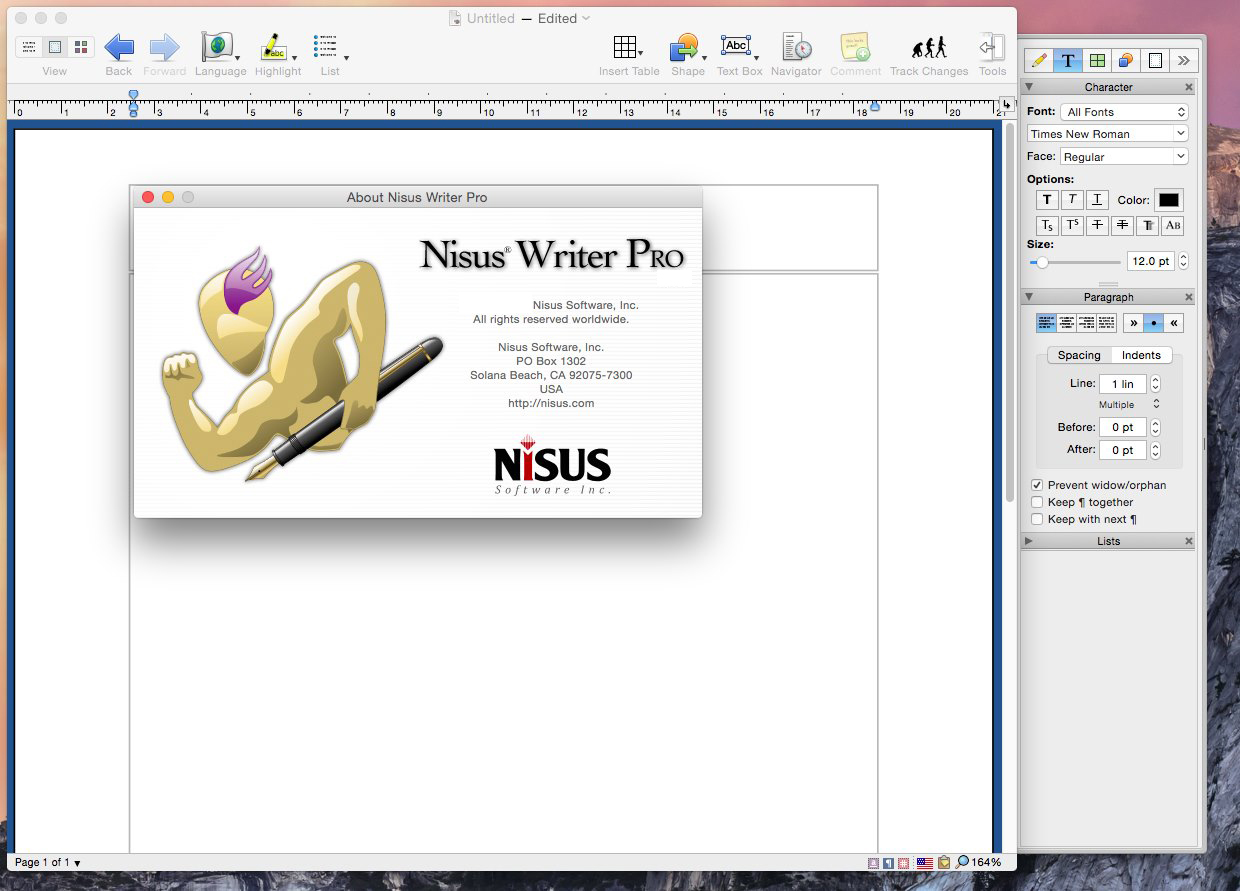
Task: Select the right-to-left « direction button
Action: 1174,323
